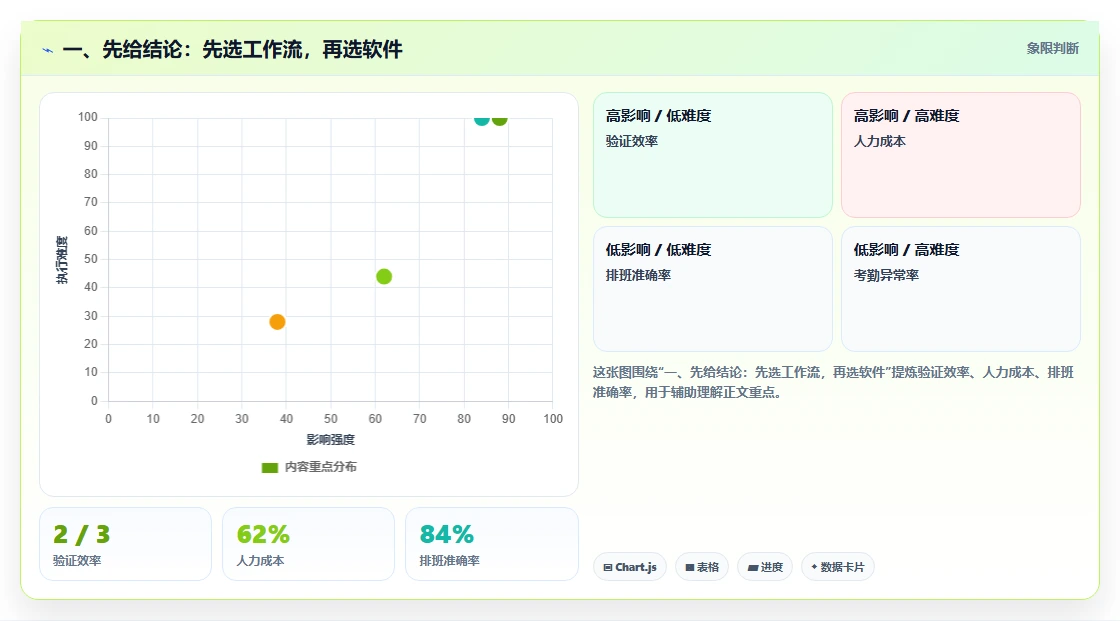The height and width of the screenshot is (621, 1120).
Task: Click the 84% 排班准确率 stat card
Action: (x=491, y=544)
